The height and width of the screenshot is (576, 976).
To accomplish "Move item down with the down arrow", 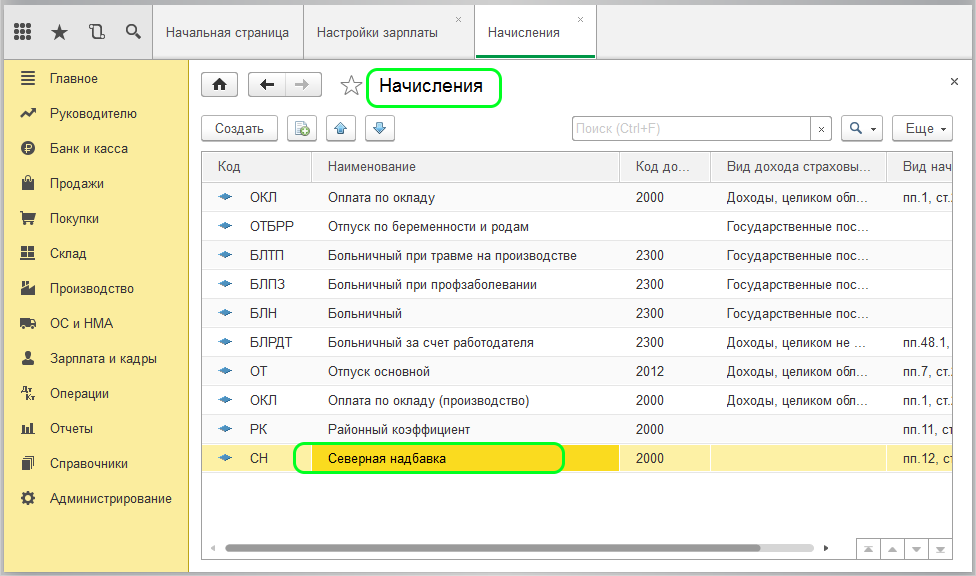I will (x=380, y=128).
